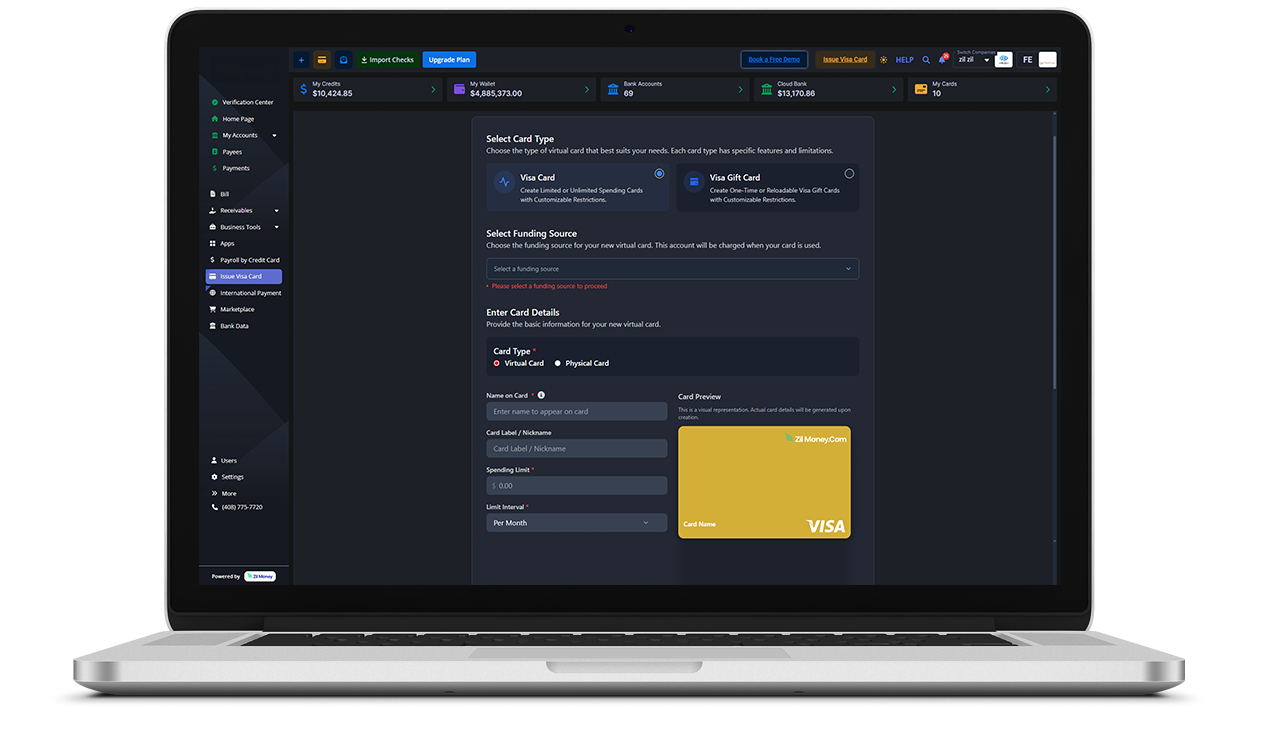1280x733 pixels.
Task: Open the notifications bell
Action: (940, 59)
